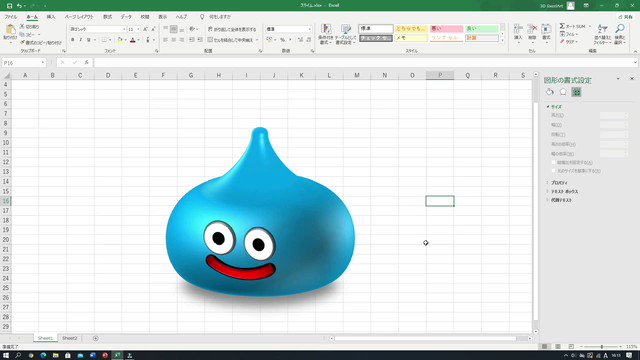Screen dimensions: 640x360
Task: Select the pink Bad (悪い) cell style
Action: point(447,29)
